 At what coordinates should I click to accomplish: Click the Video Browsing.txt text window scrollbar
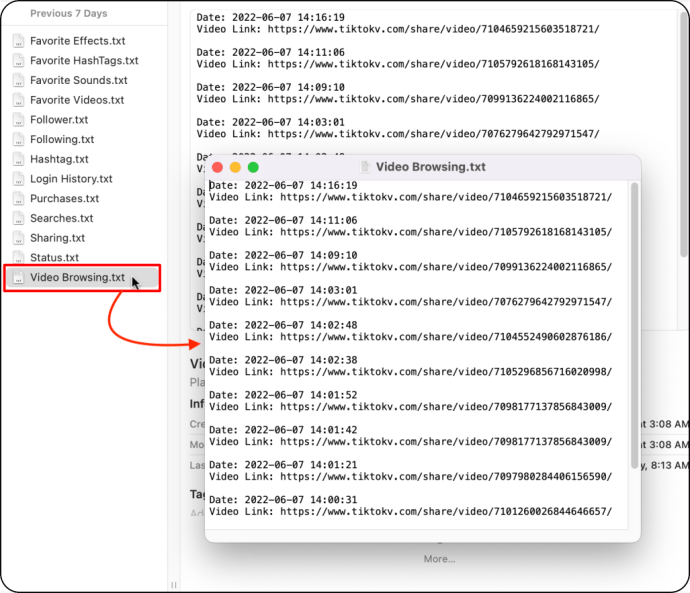[x=634, y=326]
